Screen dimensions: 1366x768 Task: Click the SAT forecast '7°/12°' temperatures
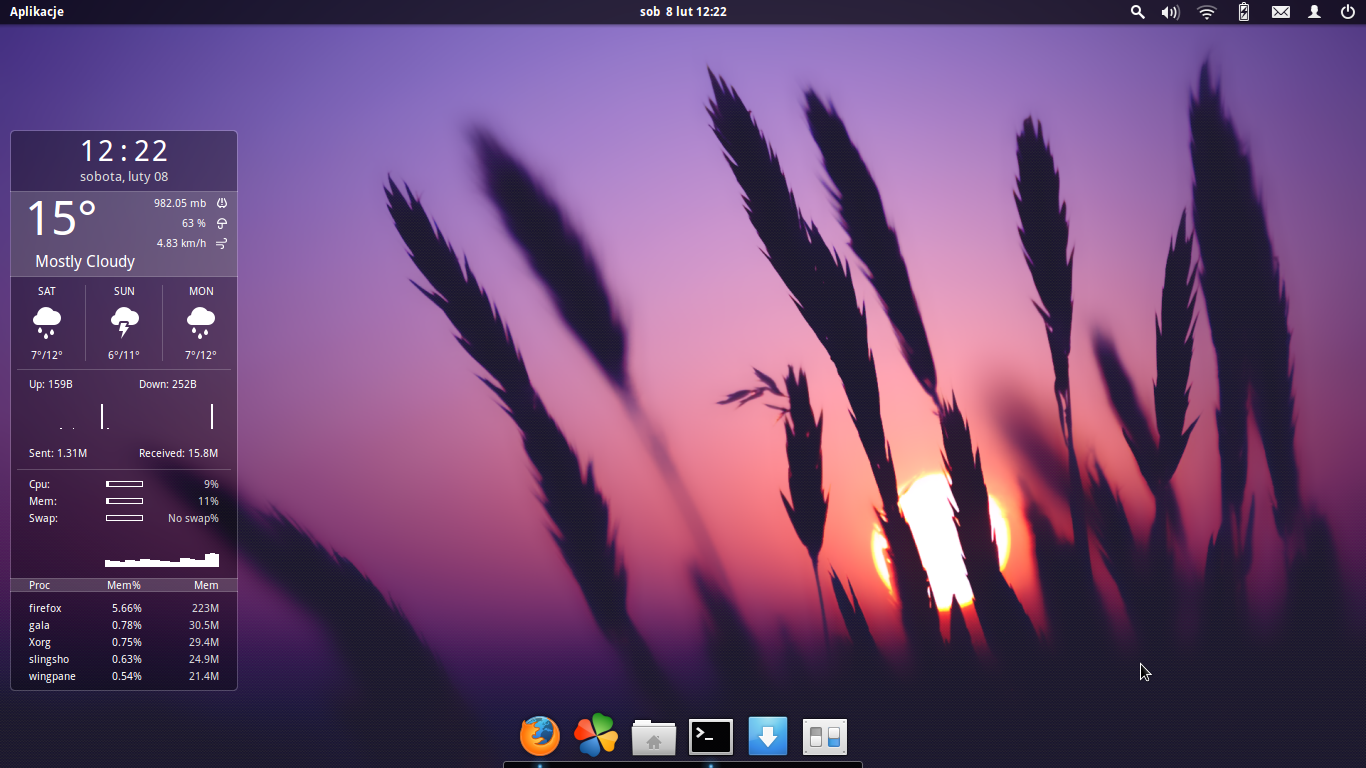tap(47, 355)
